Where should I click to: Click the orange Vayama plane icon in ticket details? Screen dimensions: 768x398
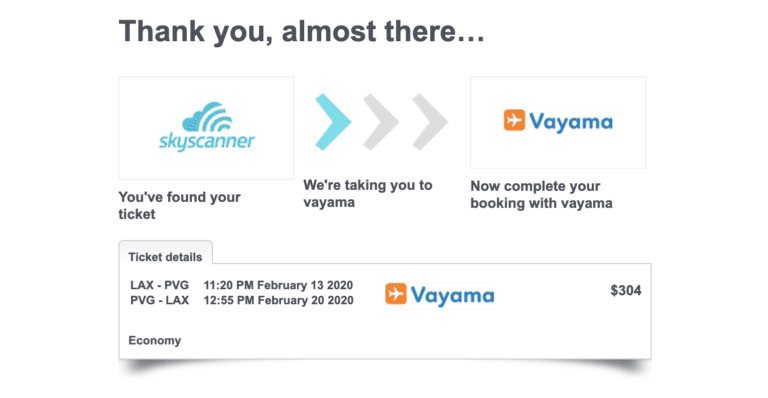(x=396, y=294)
